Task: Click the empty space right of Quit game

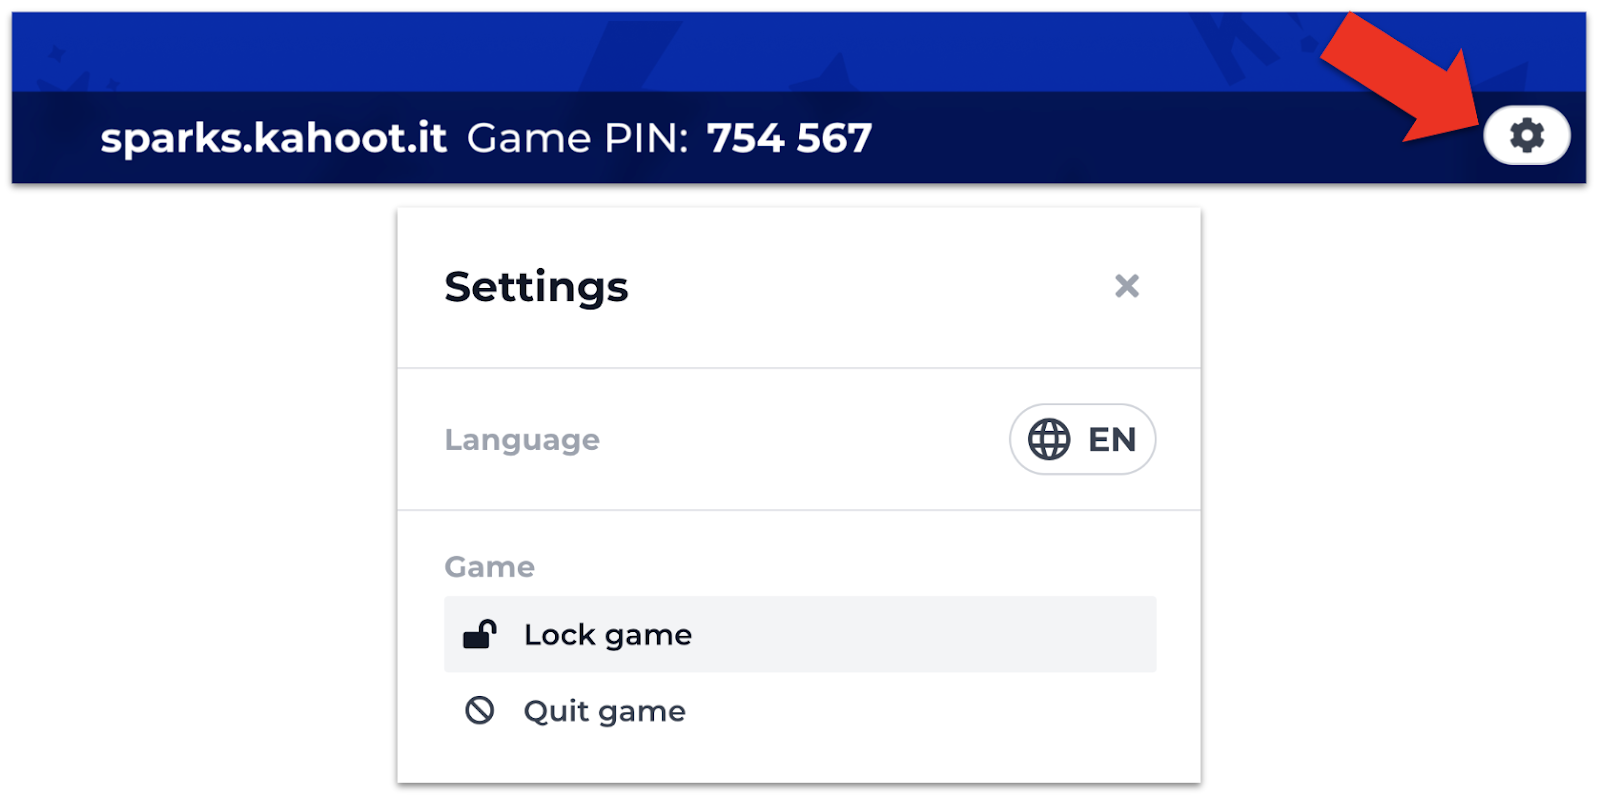Action: (950, 711)
